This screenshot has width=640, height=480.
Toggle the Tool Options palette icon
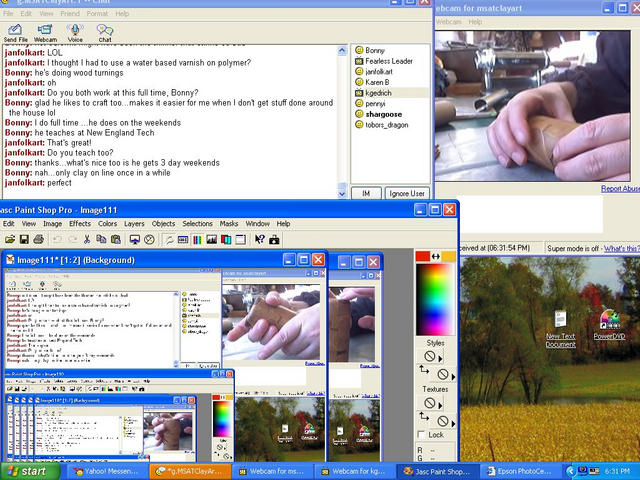pyautogui.click(x=169, y=240)
